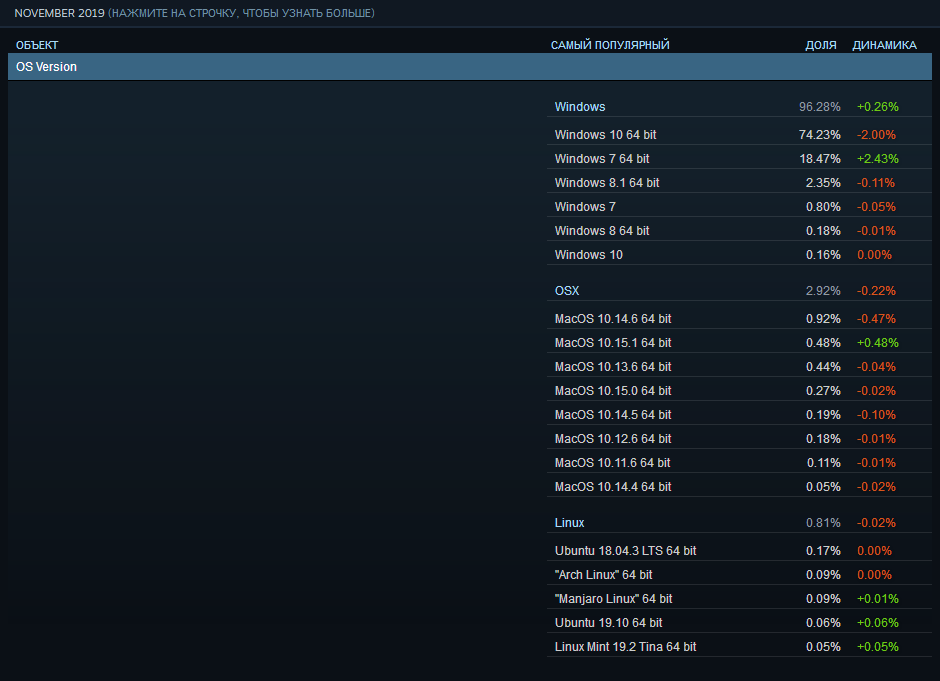Click the +0.06% change value
This screenshot has height=681, width=940.
[x=878, y=623]
